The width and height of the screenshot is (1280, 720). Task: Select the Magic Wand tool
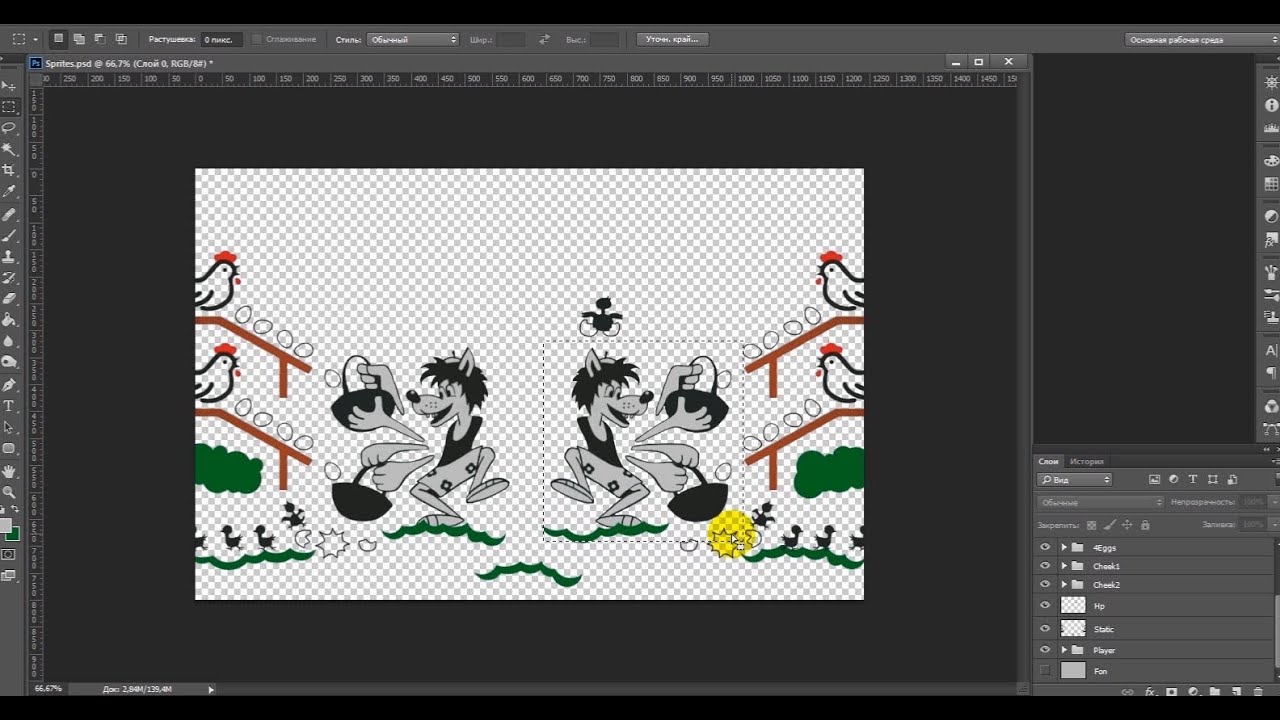(9, 149)
